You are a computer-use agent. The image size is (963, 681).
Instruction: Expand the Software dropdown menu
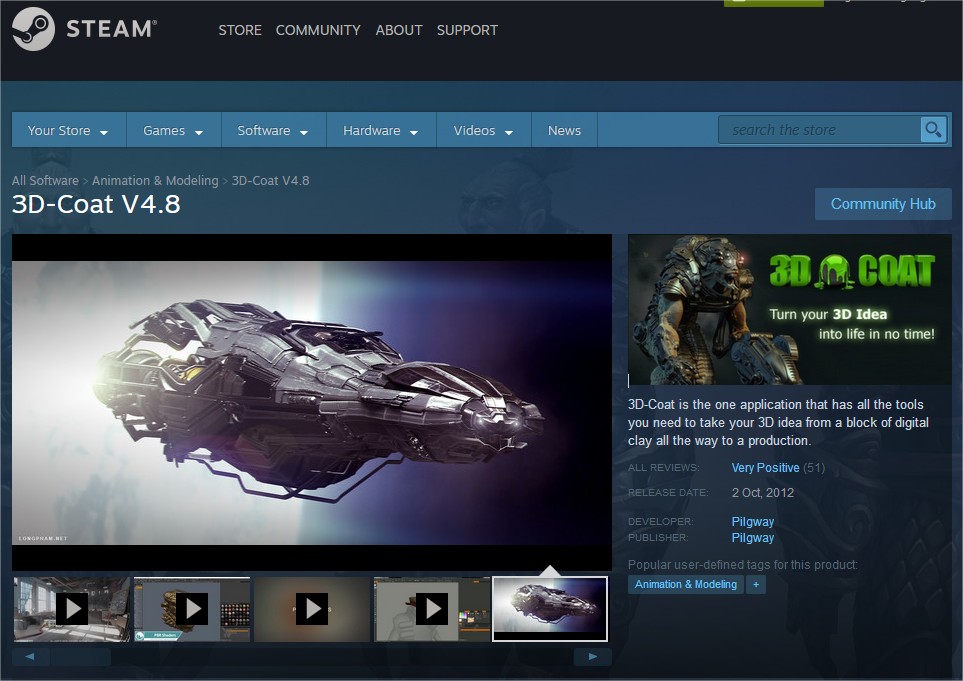click(273, 131)
